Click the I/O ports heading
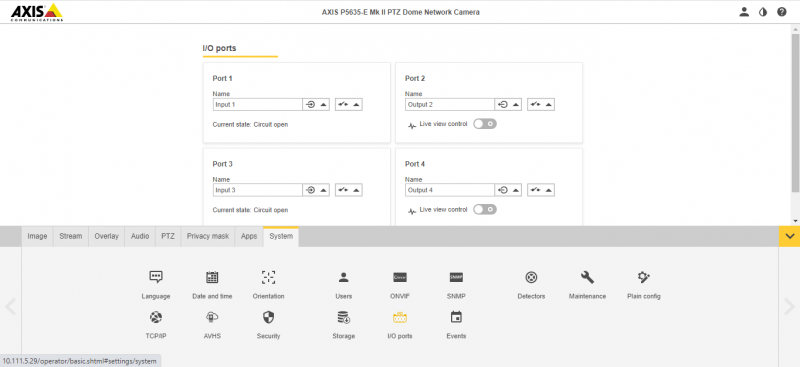This screenshot has width=800, height=367. [x=219, y=48]
